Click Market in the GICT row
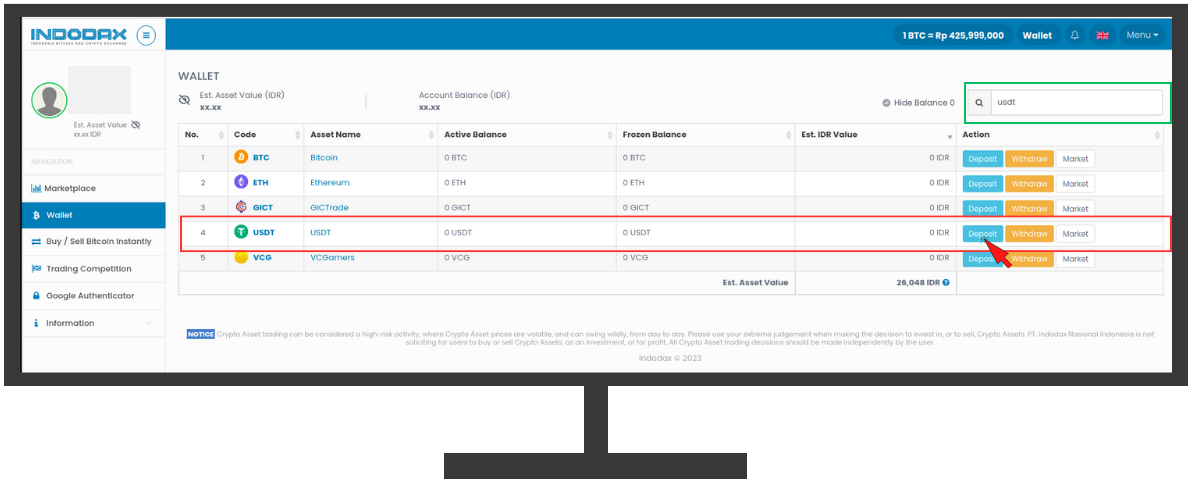This screenshot has width=1193, height=483. [1075, 208]
